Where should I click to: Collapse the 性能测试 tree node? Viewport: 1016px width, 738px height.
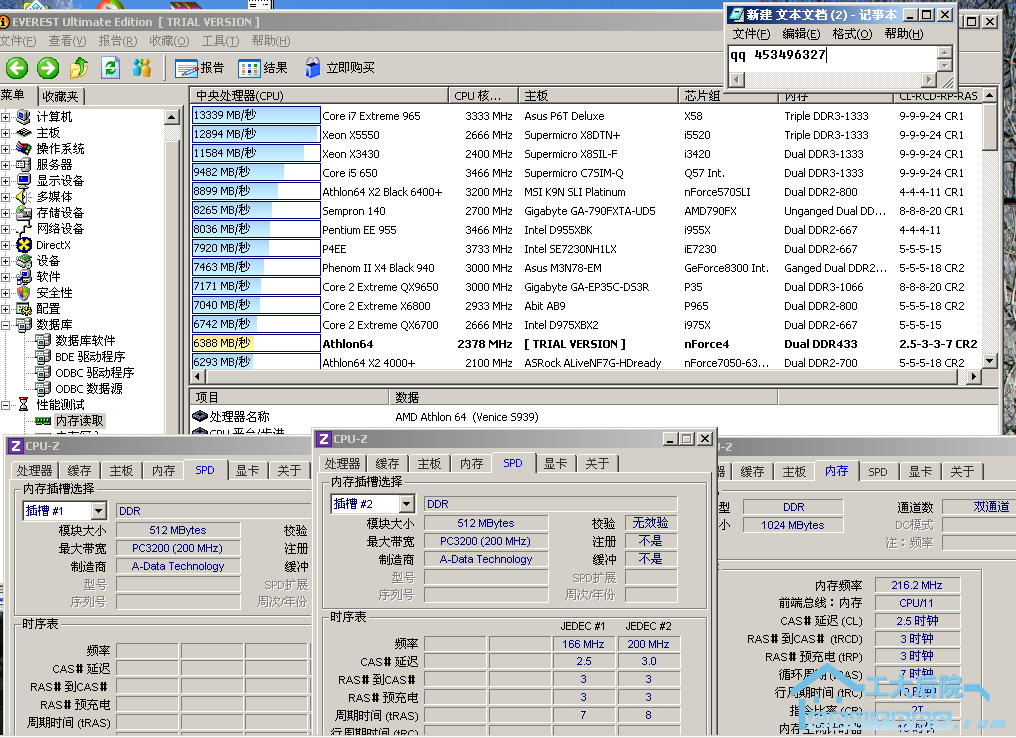click(5, 406)
